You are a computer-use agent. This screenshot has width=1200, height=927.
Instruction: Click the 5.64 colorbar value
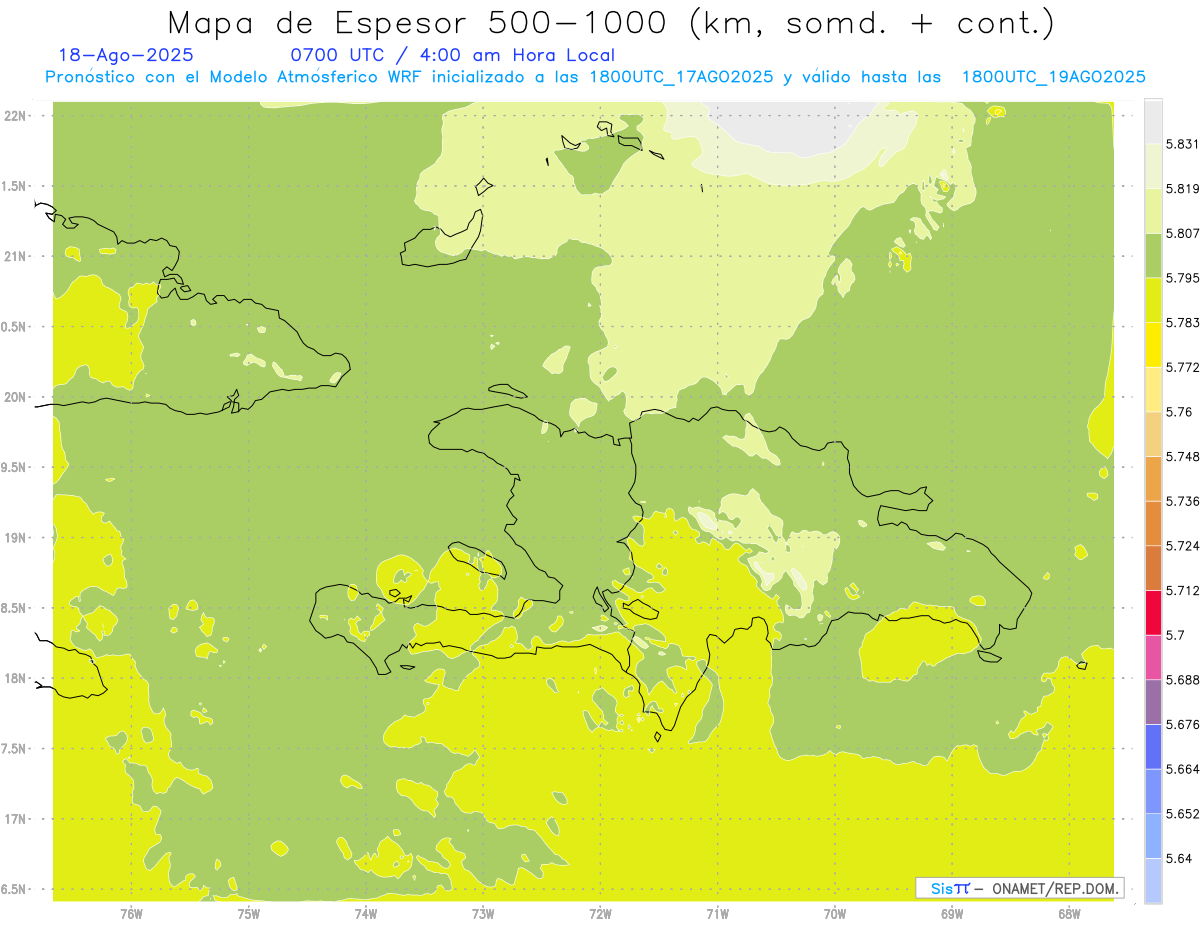(x=1180, y=858)
